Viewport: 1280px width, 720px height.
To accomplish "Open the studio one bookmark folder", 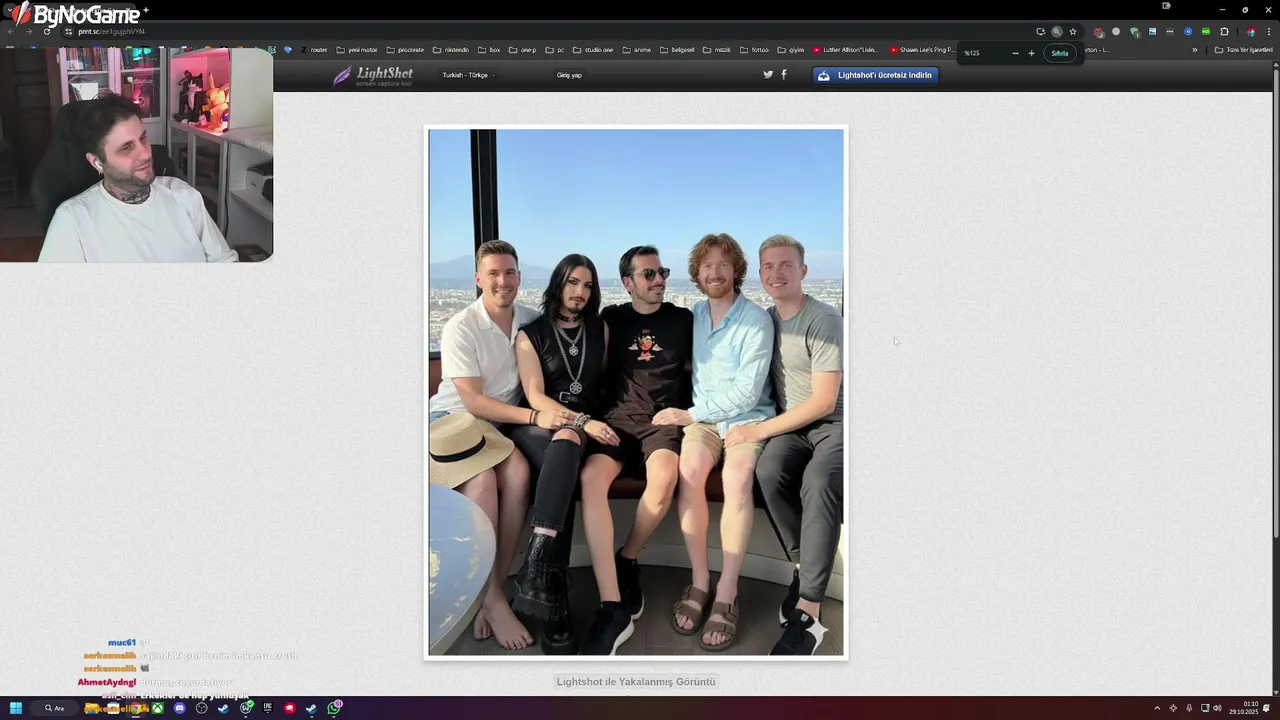I will tap(593, 50).
